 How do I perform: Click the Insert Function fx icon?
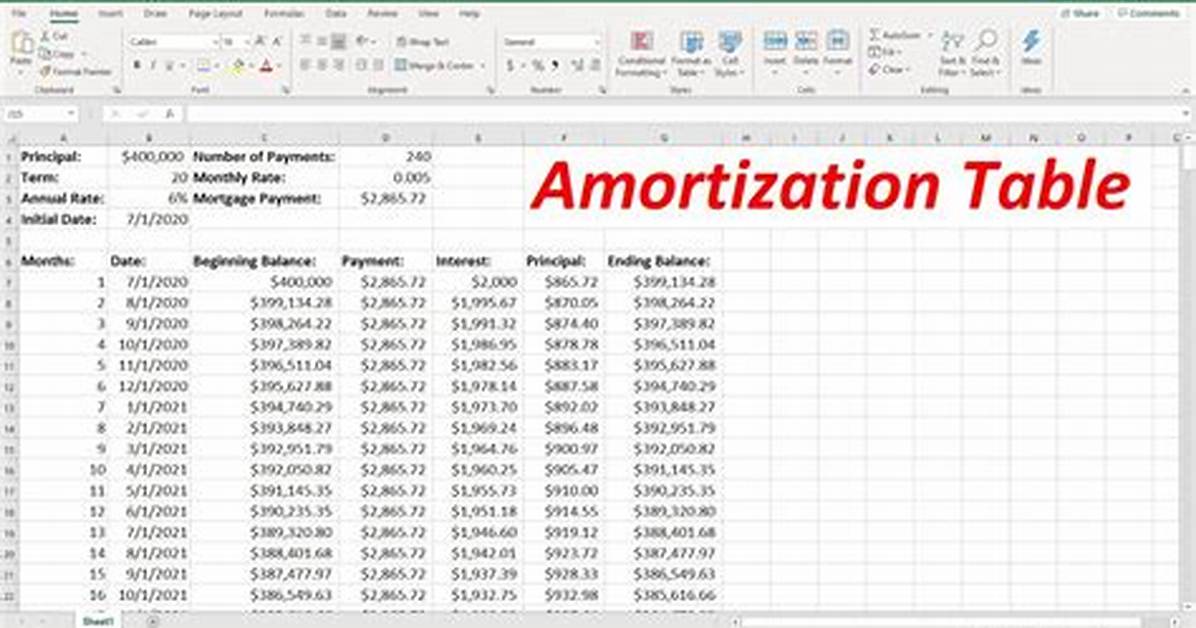pos(170,114)
